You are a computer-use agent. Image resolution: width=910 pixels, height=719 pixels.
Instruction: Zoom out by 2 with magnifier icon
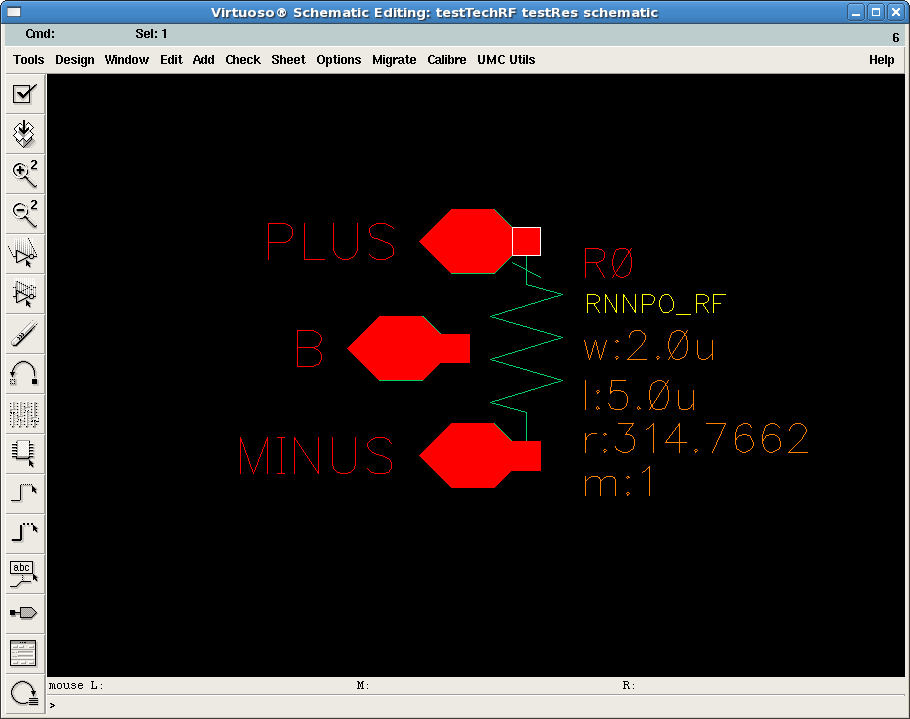[24, 214]
